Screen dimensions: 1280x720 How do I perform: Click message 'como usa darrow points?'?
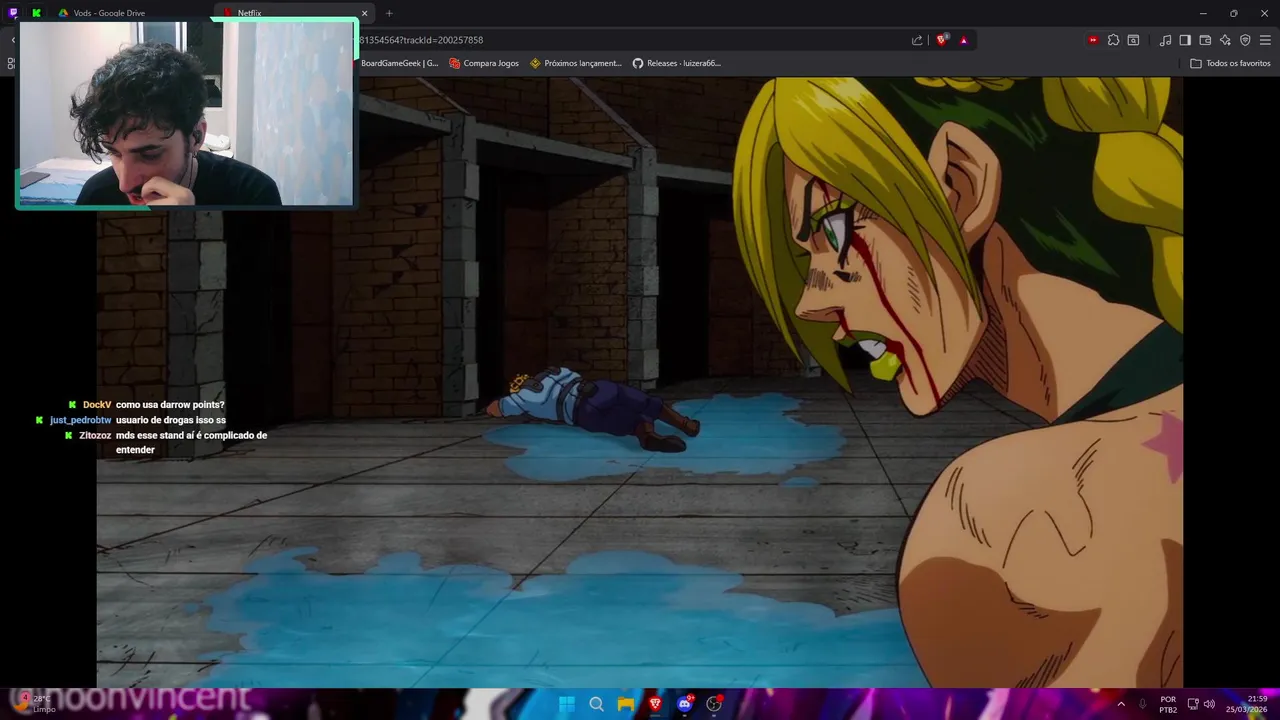[x=170, y=405]
